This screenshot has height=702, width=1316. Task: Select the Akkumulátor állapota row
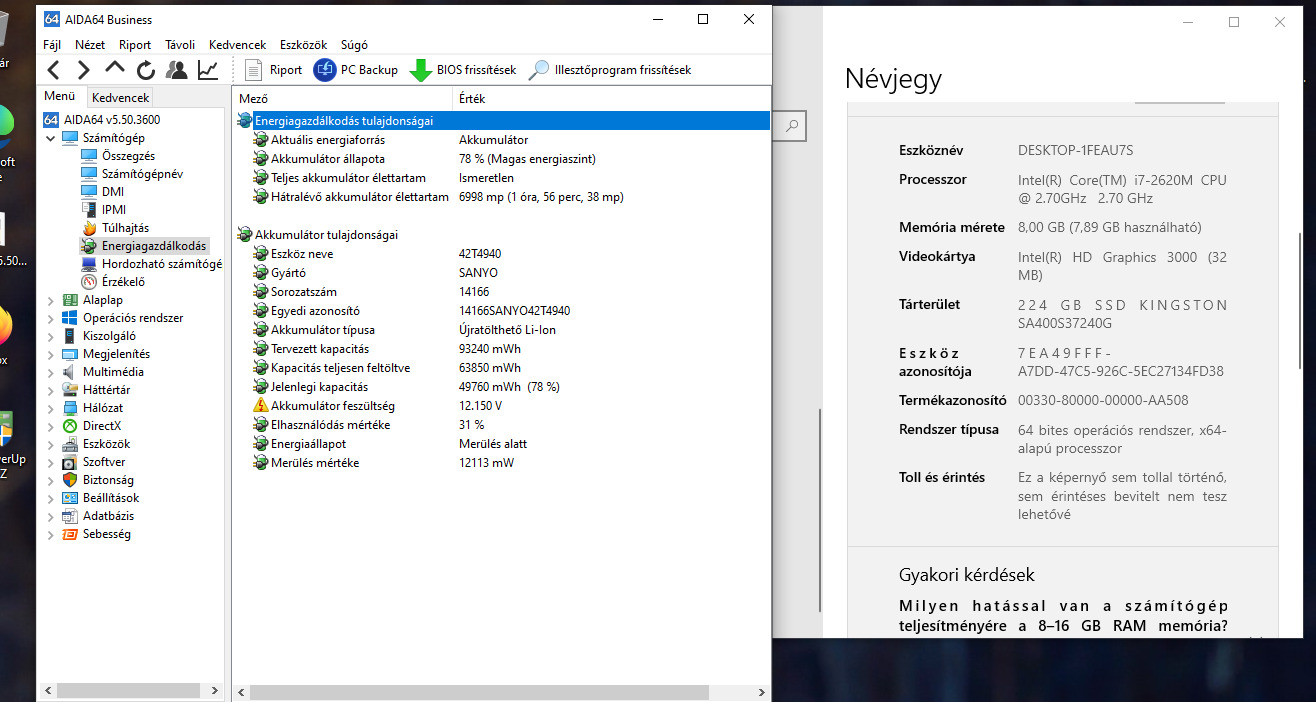(502, 159)
